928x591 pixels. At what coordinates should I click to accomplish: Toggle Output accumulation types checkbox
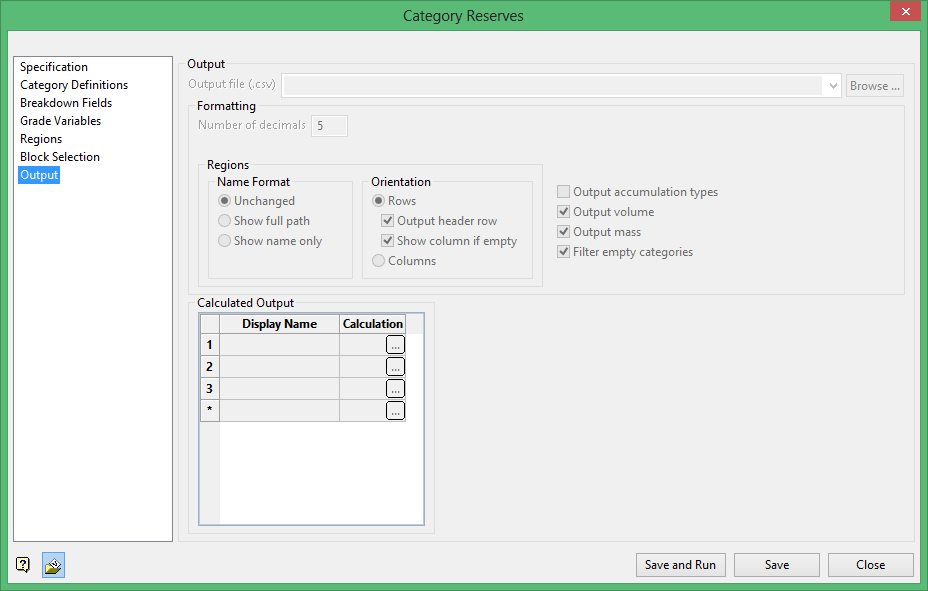tap(565, 192)
